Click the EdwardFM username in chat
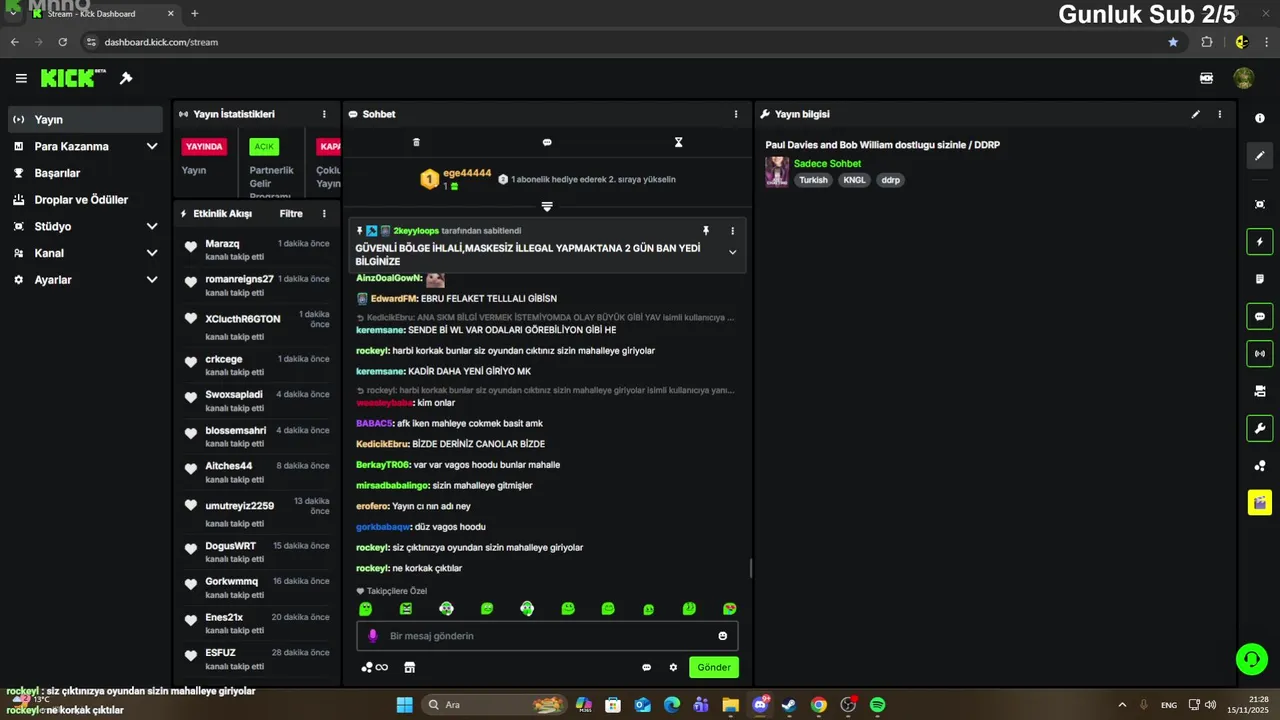1280x720 pixels. point(394,298)
